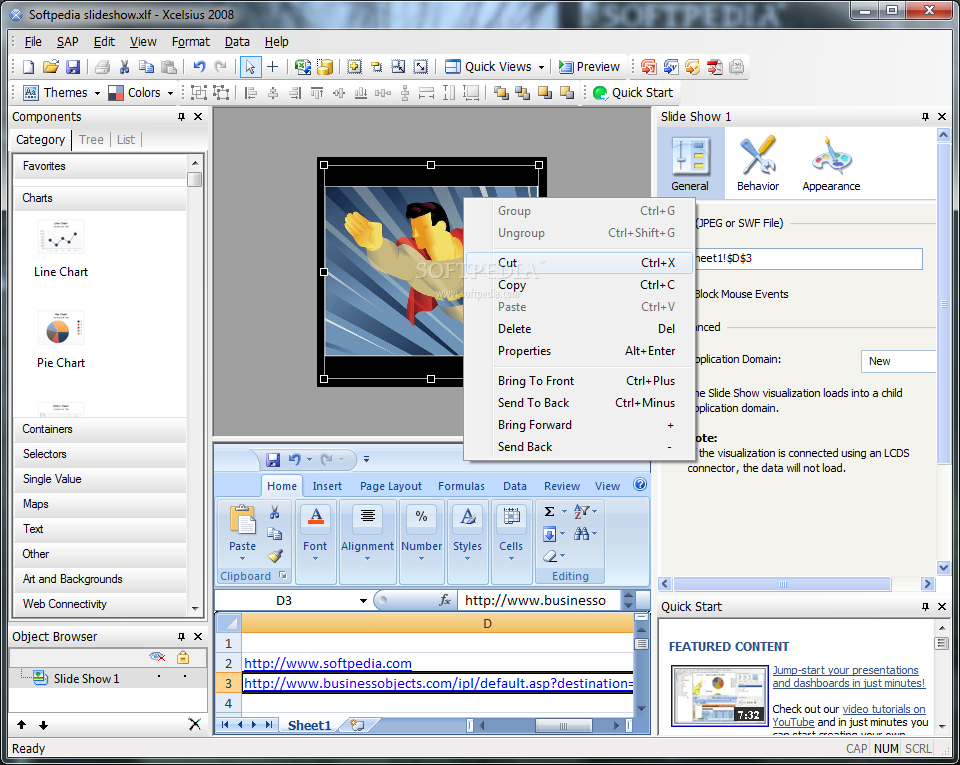Open the Appearance properties tab icon
Viewport: 960px width, 765px height.
point(831,164)
